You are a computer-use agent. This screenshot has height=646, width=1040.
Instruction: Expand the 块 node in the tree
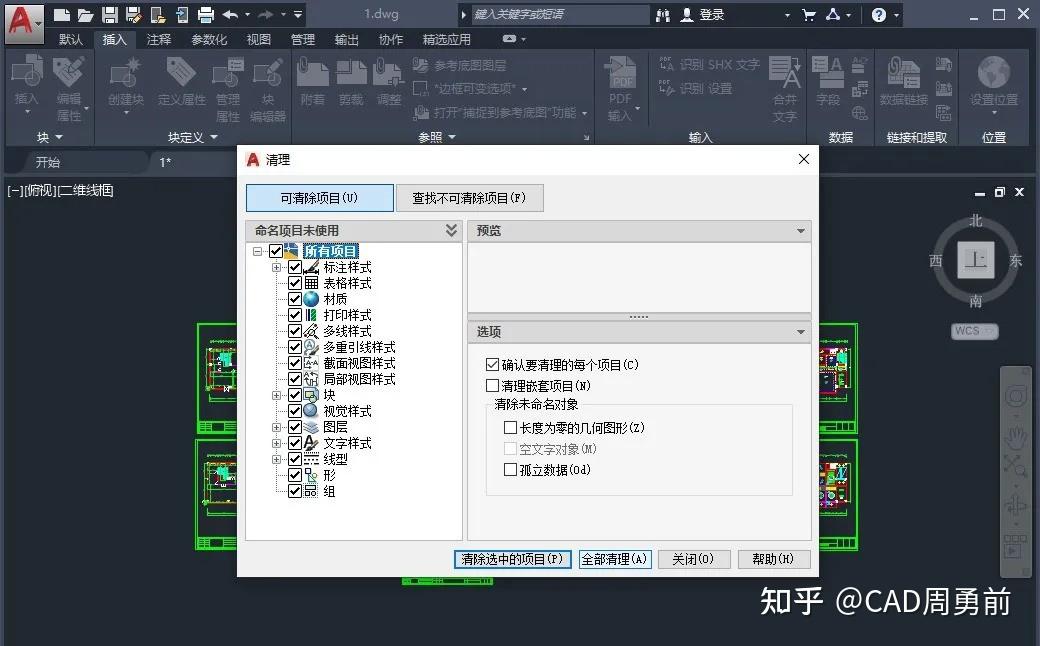277,394
